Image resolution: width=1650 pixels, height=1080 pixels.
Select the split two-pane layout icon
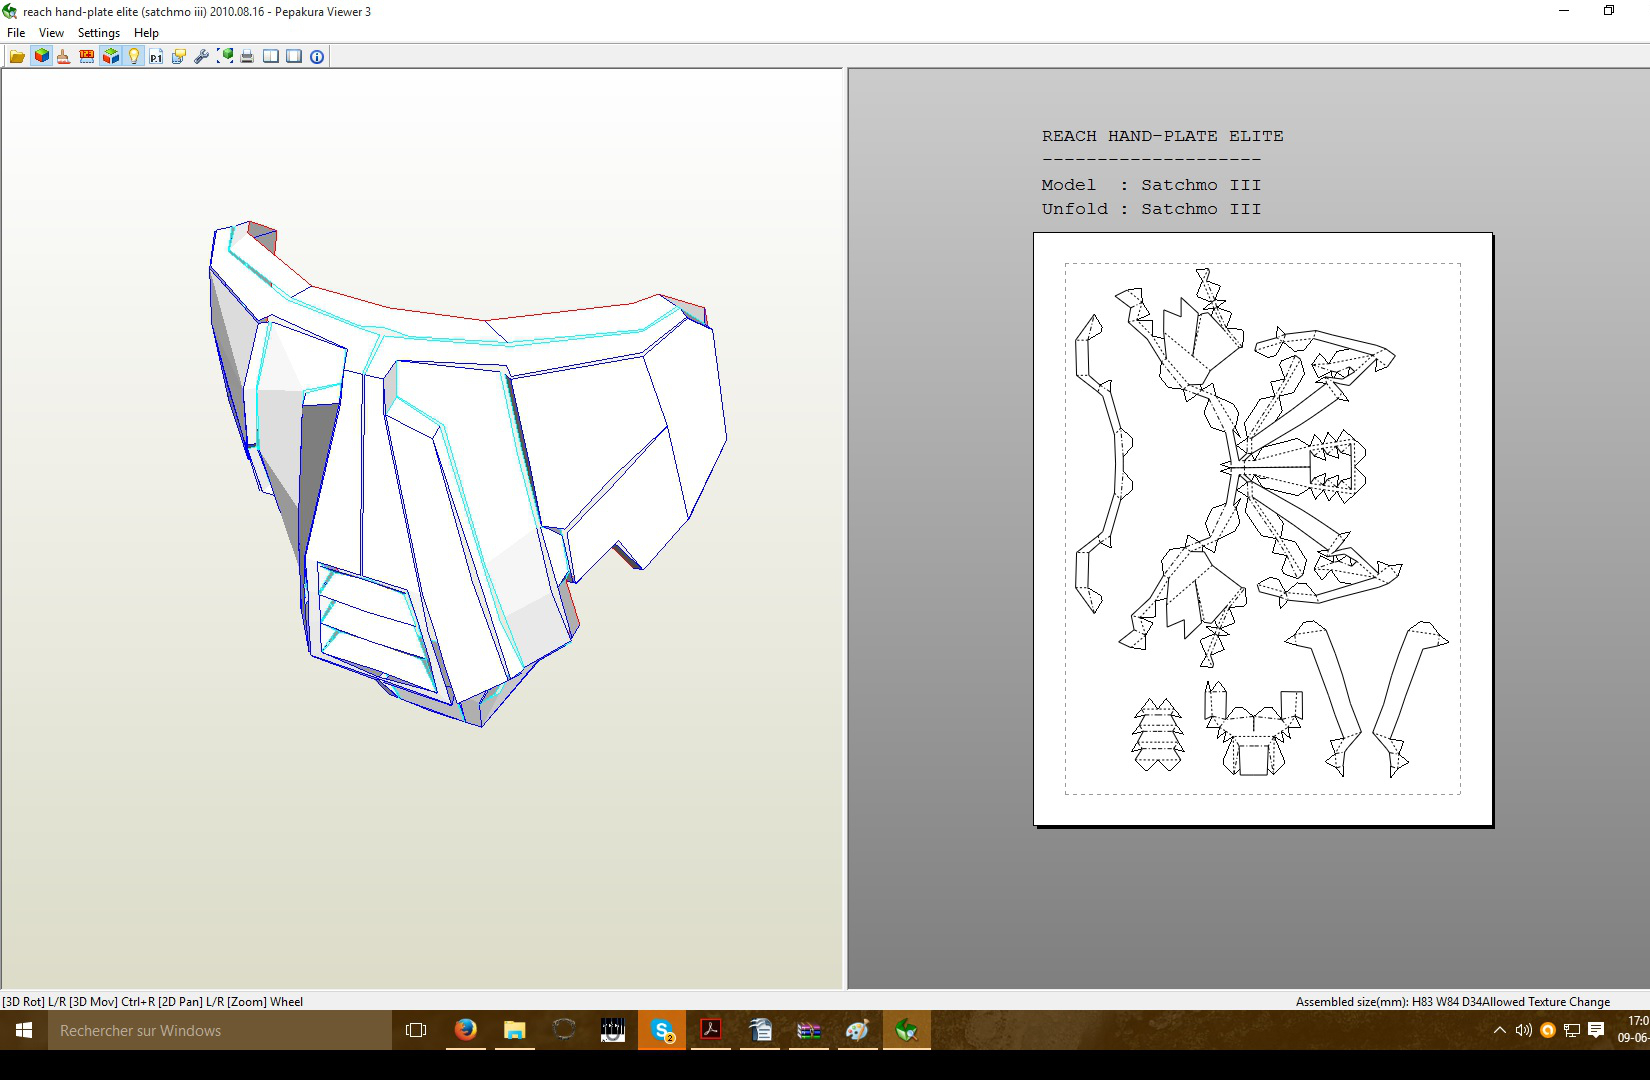[271, 57]
